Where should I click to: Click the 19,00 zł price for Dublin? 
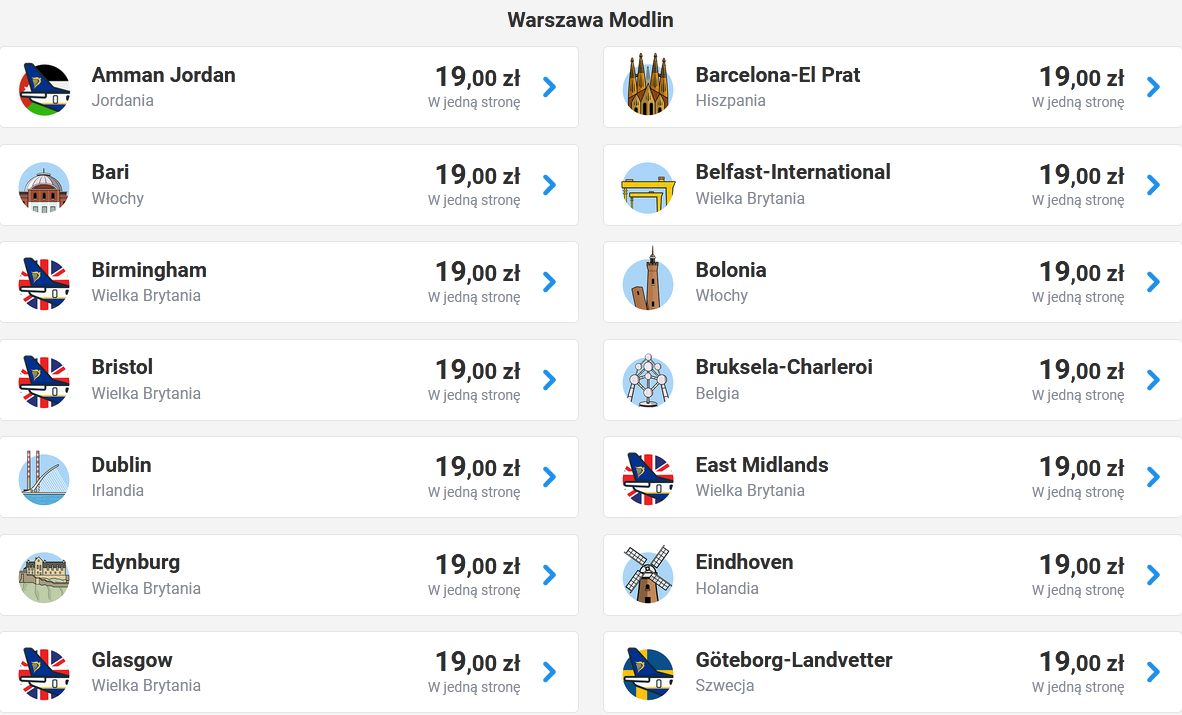click(478, 467)
